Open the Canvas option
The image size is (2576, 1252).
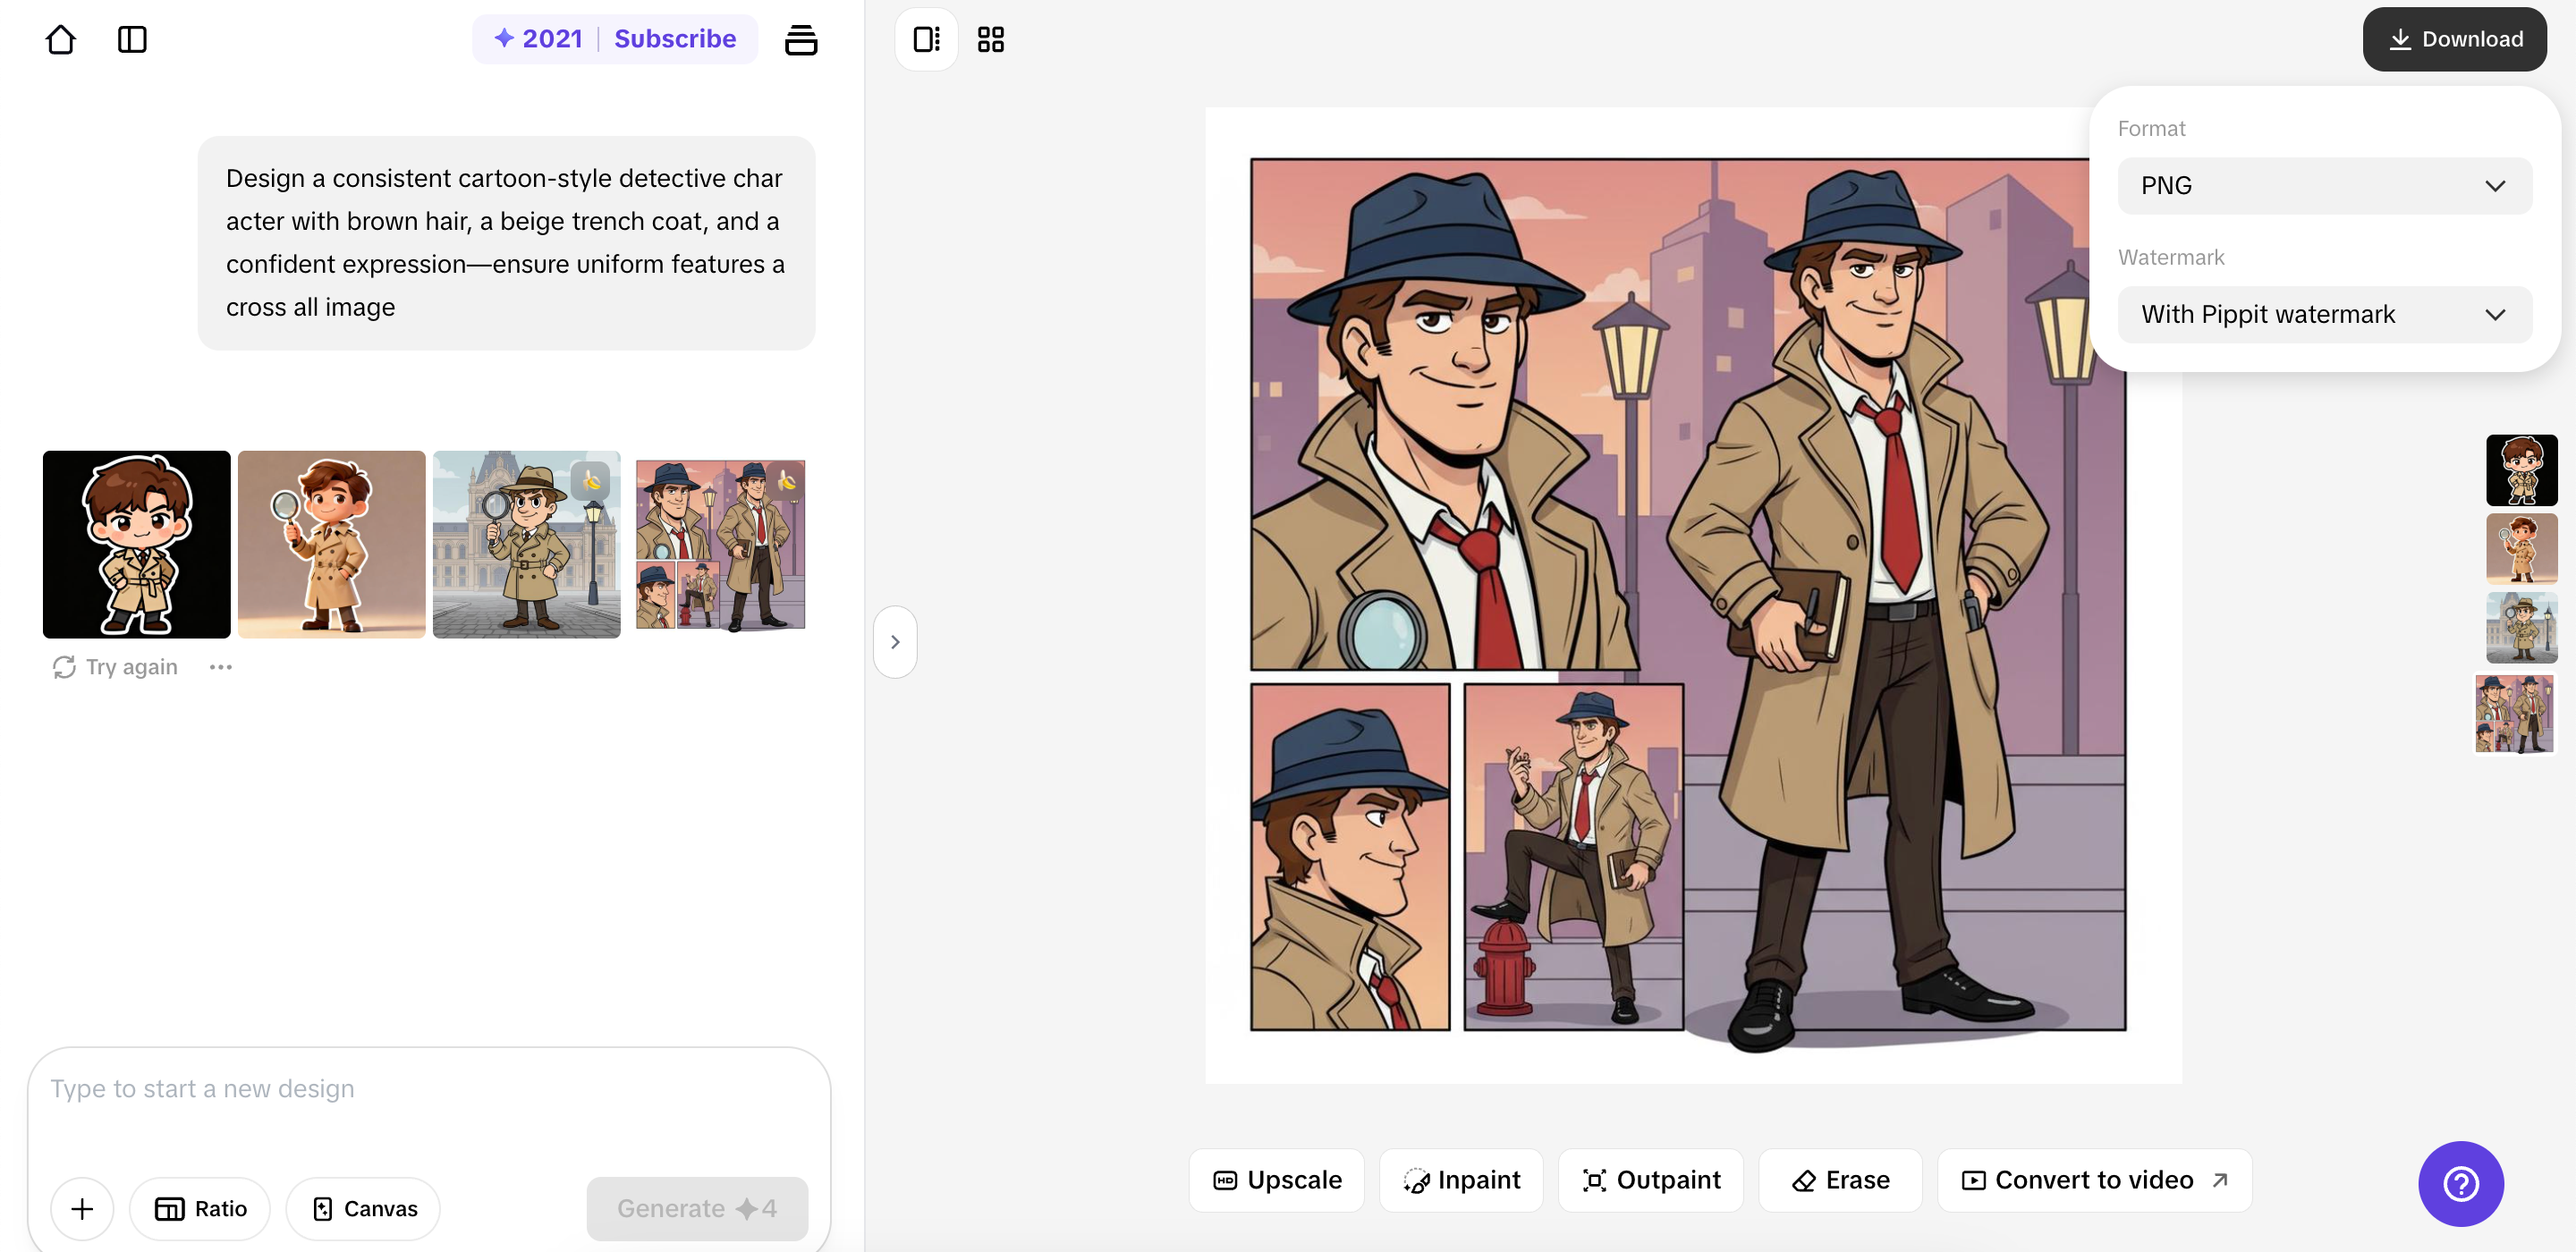click(362, 1208)
